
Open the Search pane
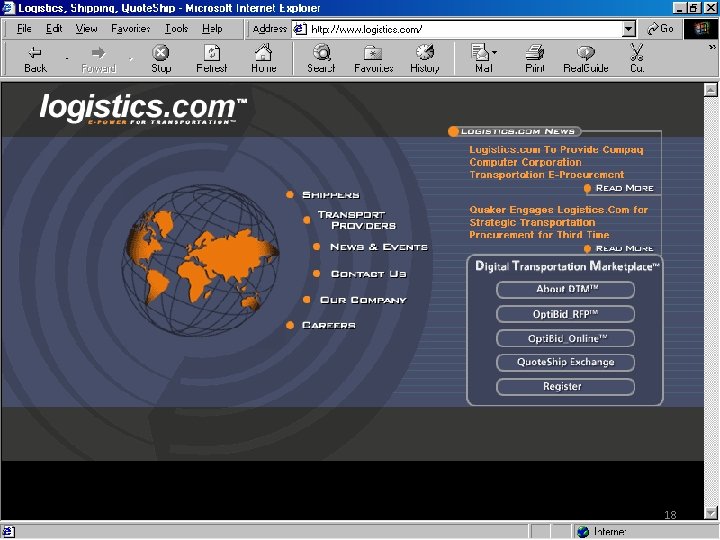point(321,59)
